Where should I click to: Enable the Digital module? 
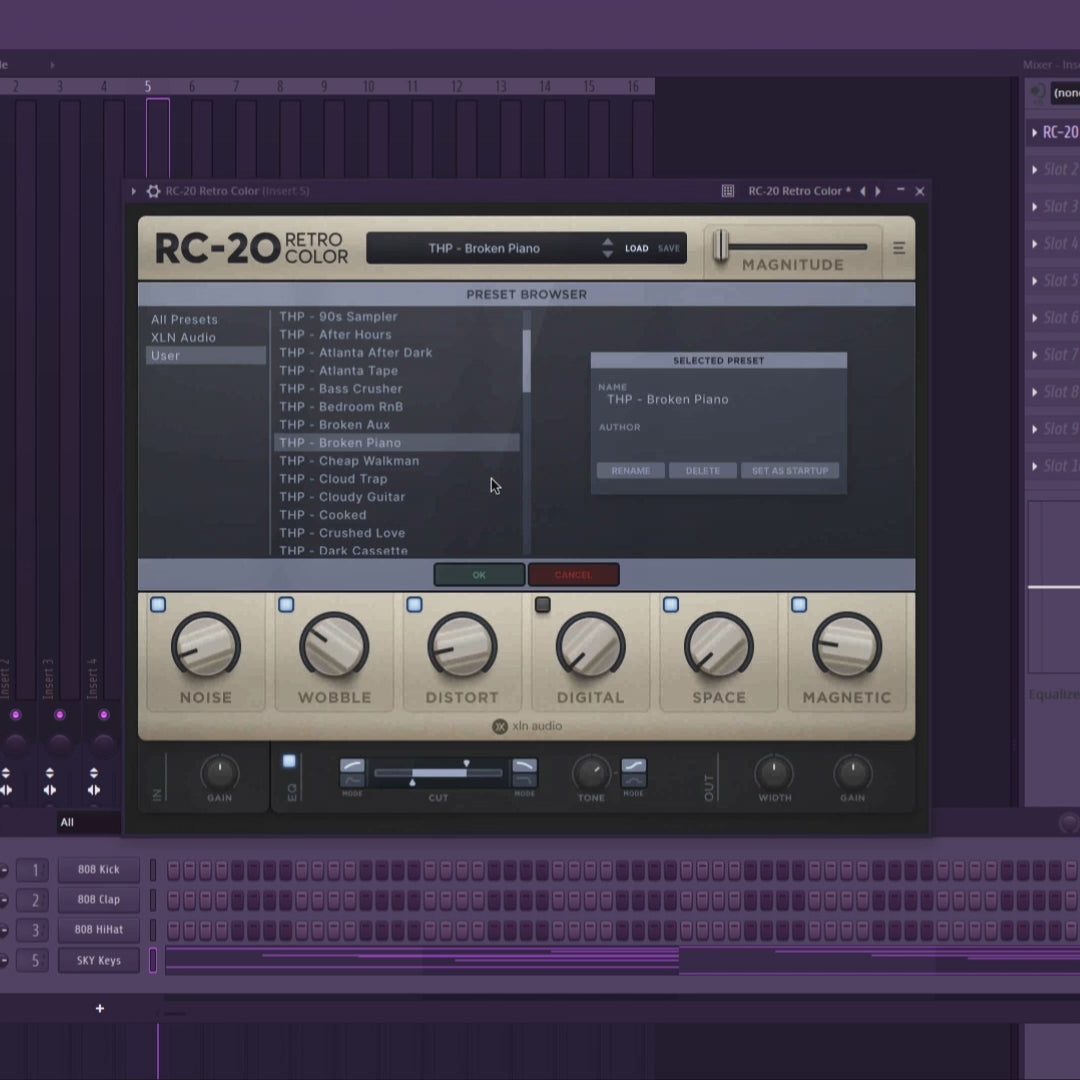pos(543,605)
